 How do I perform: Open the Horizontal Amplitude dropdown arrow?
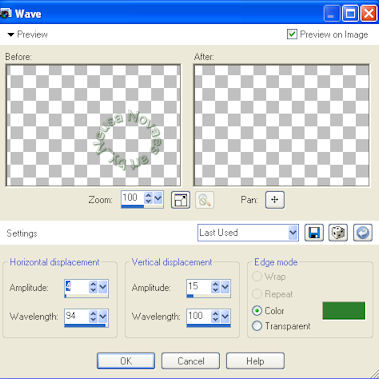pos(103,287)
